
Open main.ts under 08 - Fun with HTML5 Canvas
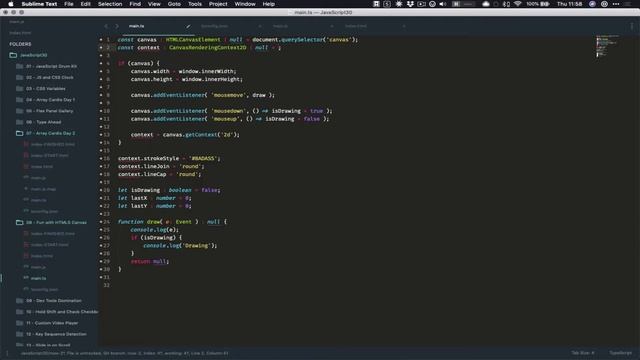38,278
